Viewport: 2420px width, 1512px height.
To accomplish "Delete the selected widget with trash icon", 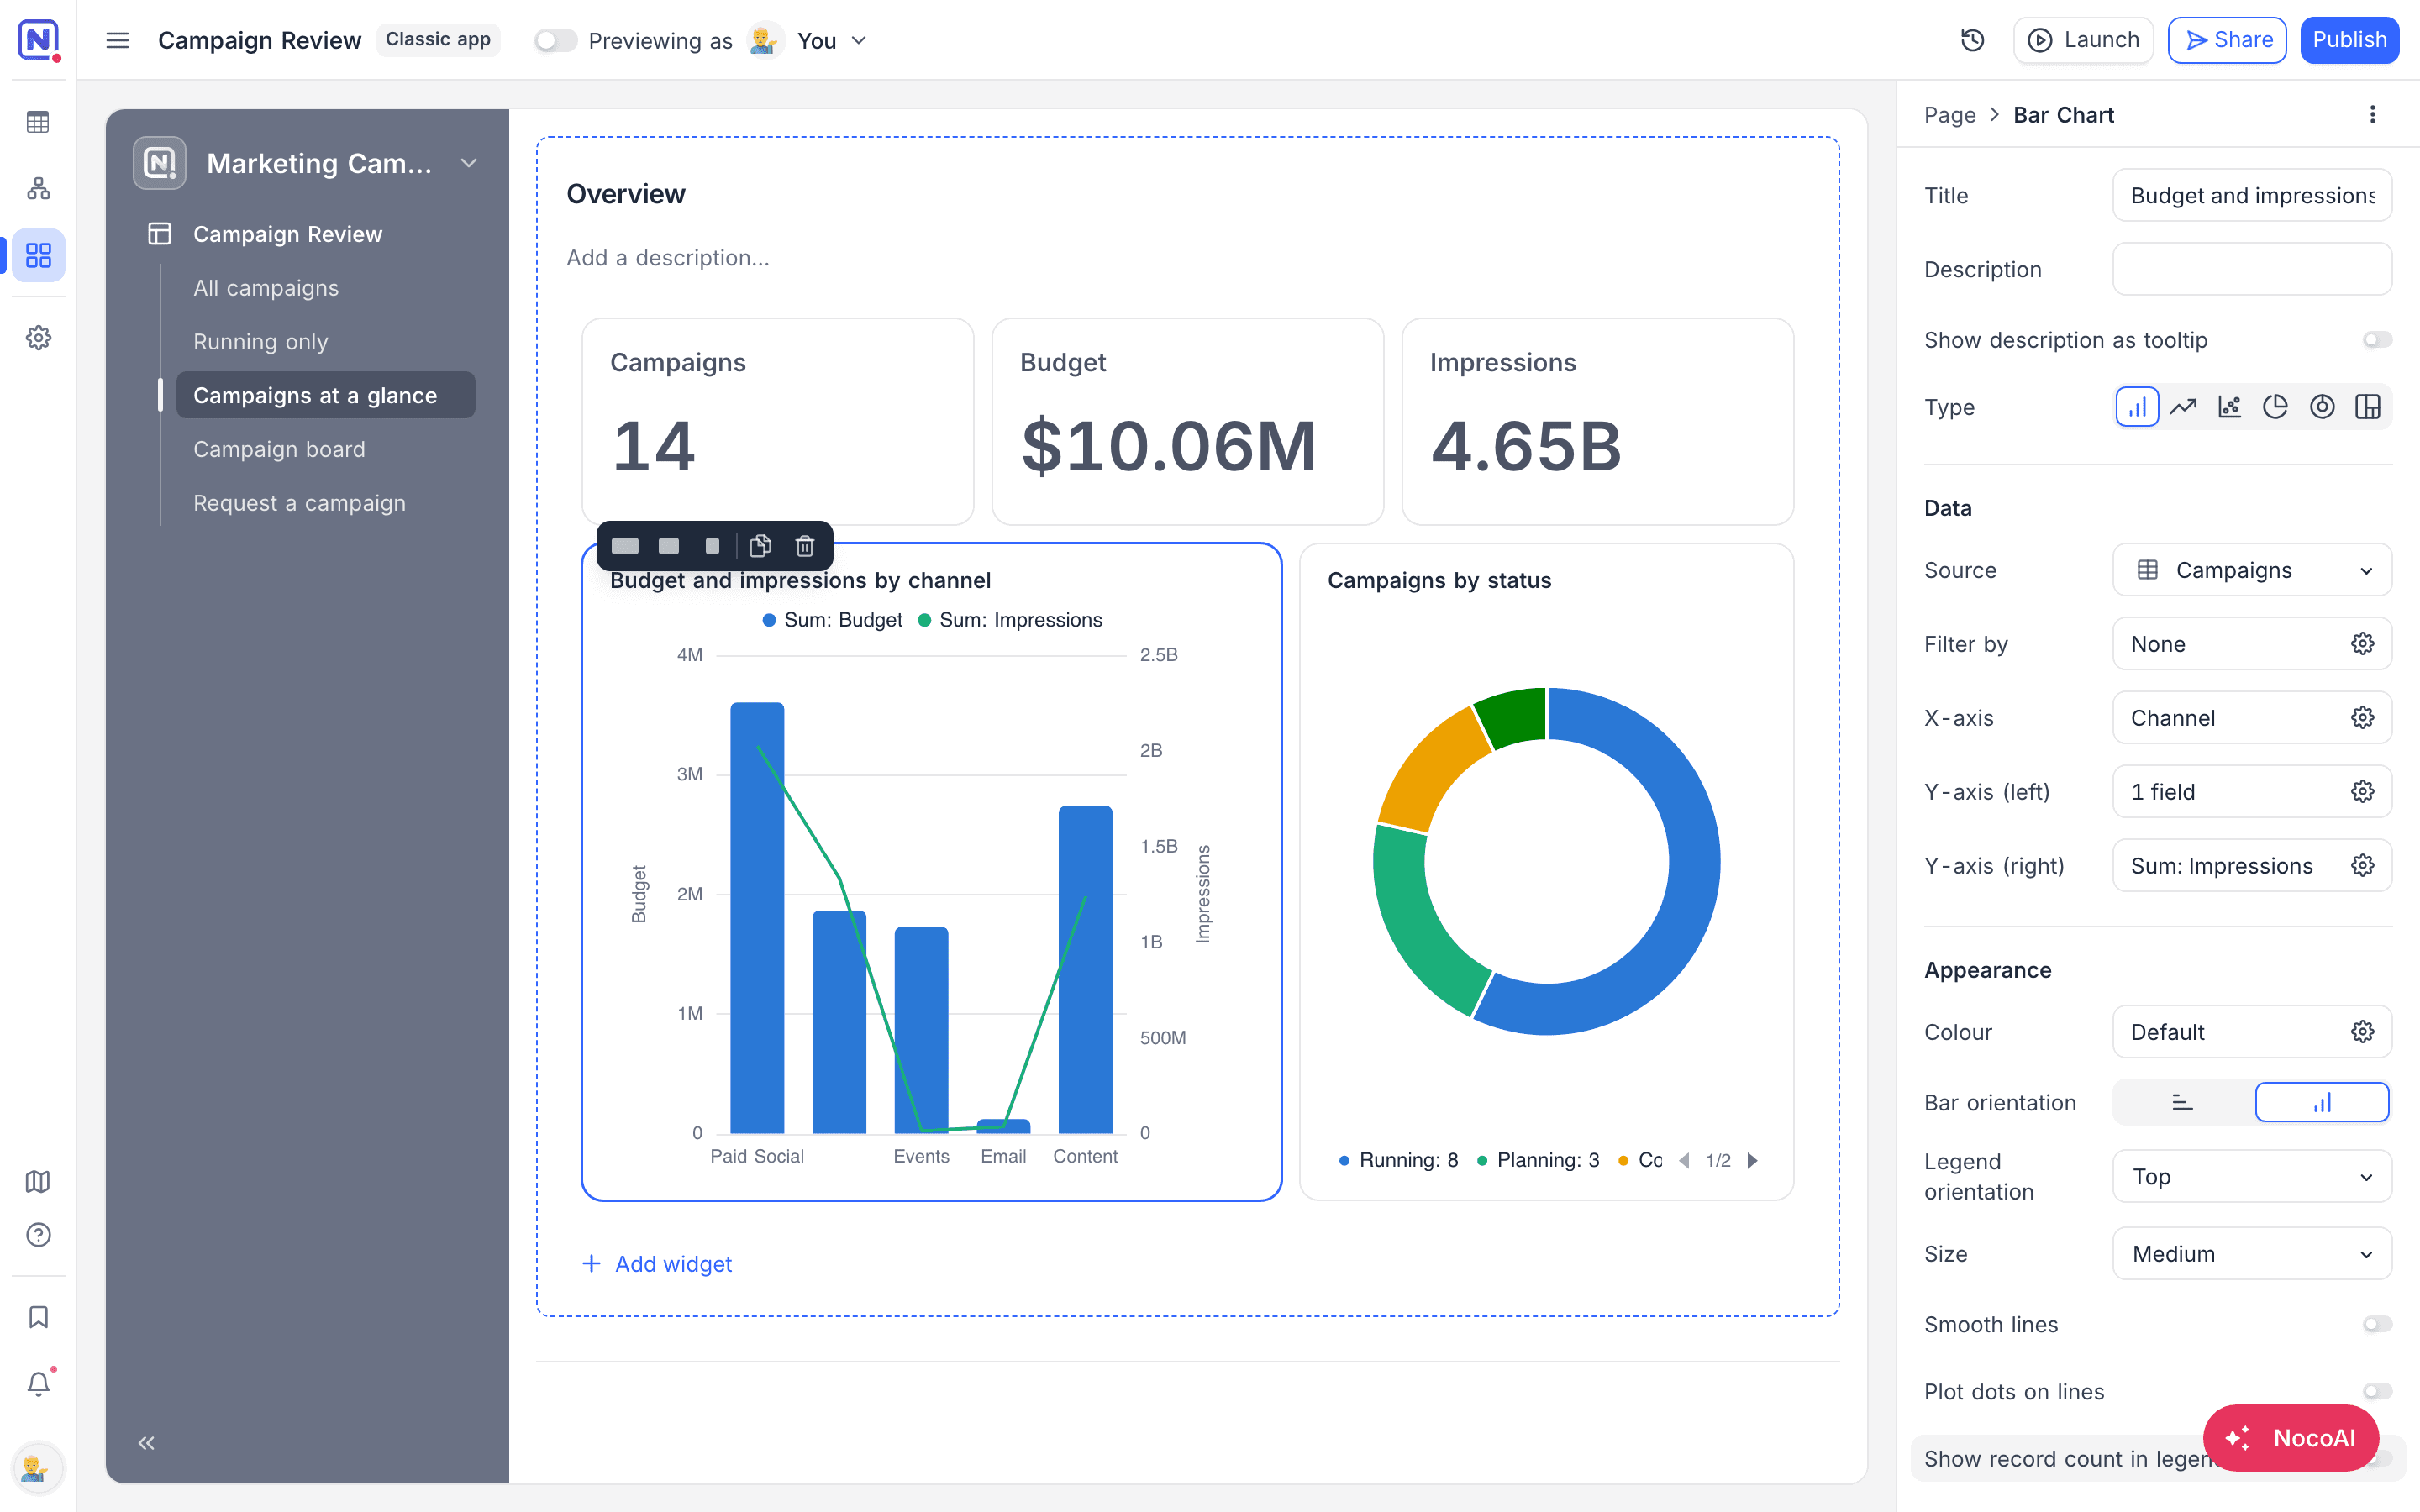I will [x=804, y=546].
